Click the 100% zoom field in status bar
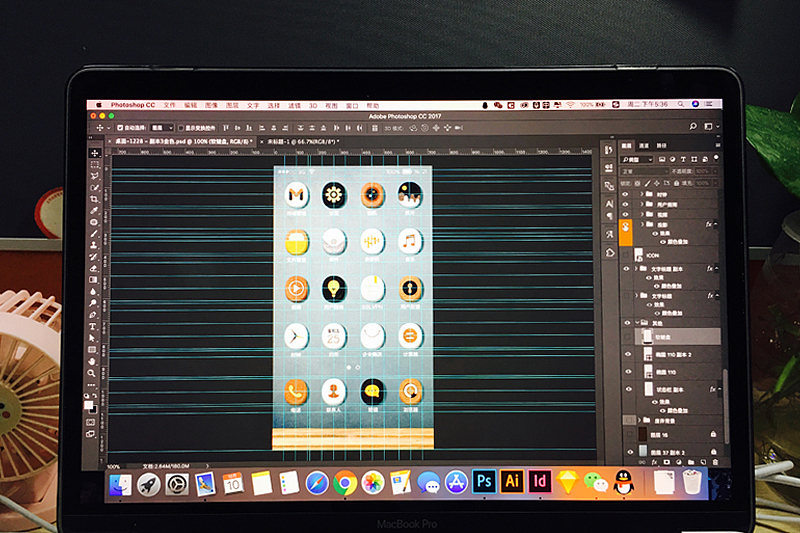 (113, 467)
